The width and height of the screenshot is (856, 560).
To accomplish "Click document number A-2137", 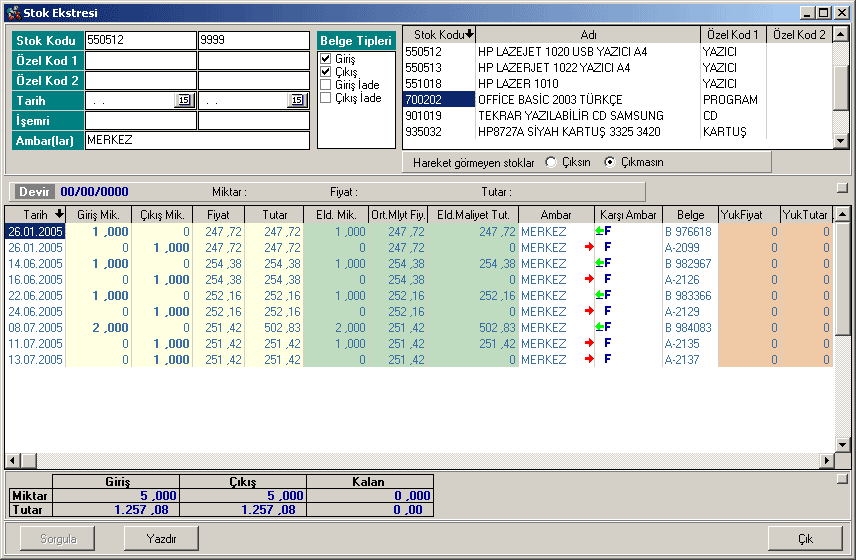I will click(682, 360).
